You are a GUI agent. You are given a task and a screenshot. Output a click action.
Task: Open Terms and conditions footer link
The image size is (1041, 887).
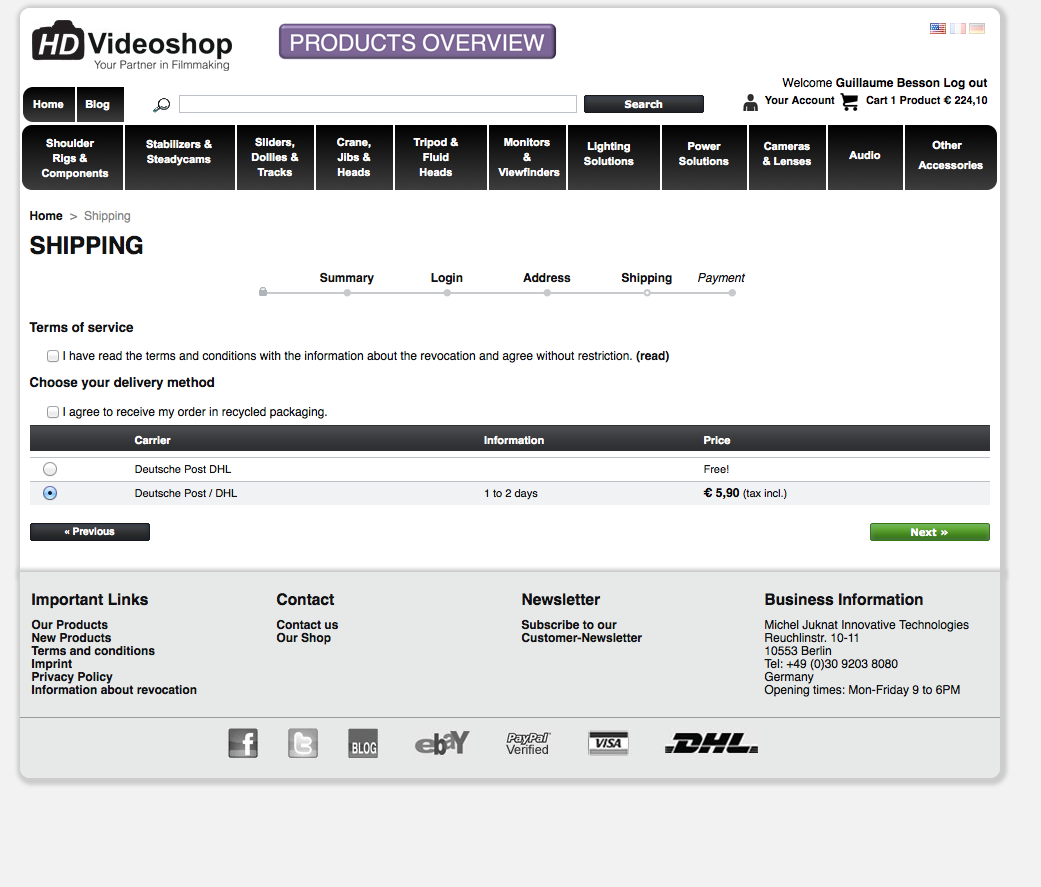[93, 651]
